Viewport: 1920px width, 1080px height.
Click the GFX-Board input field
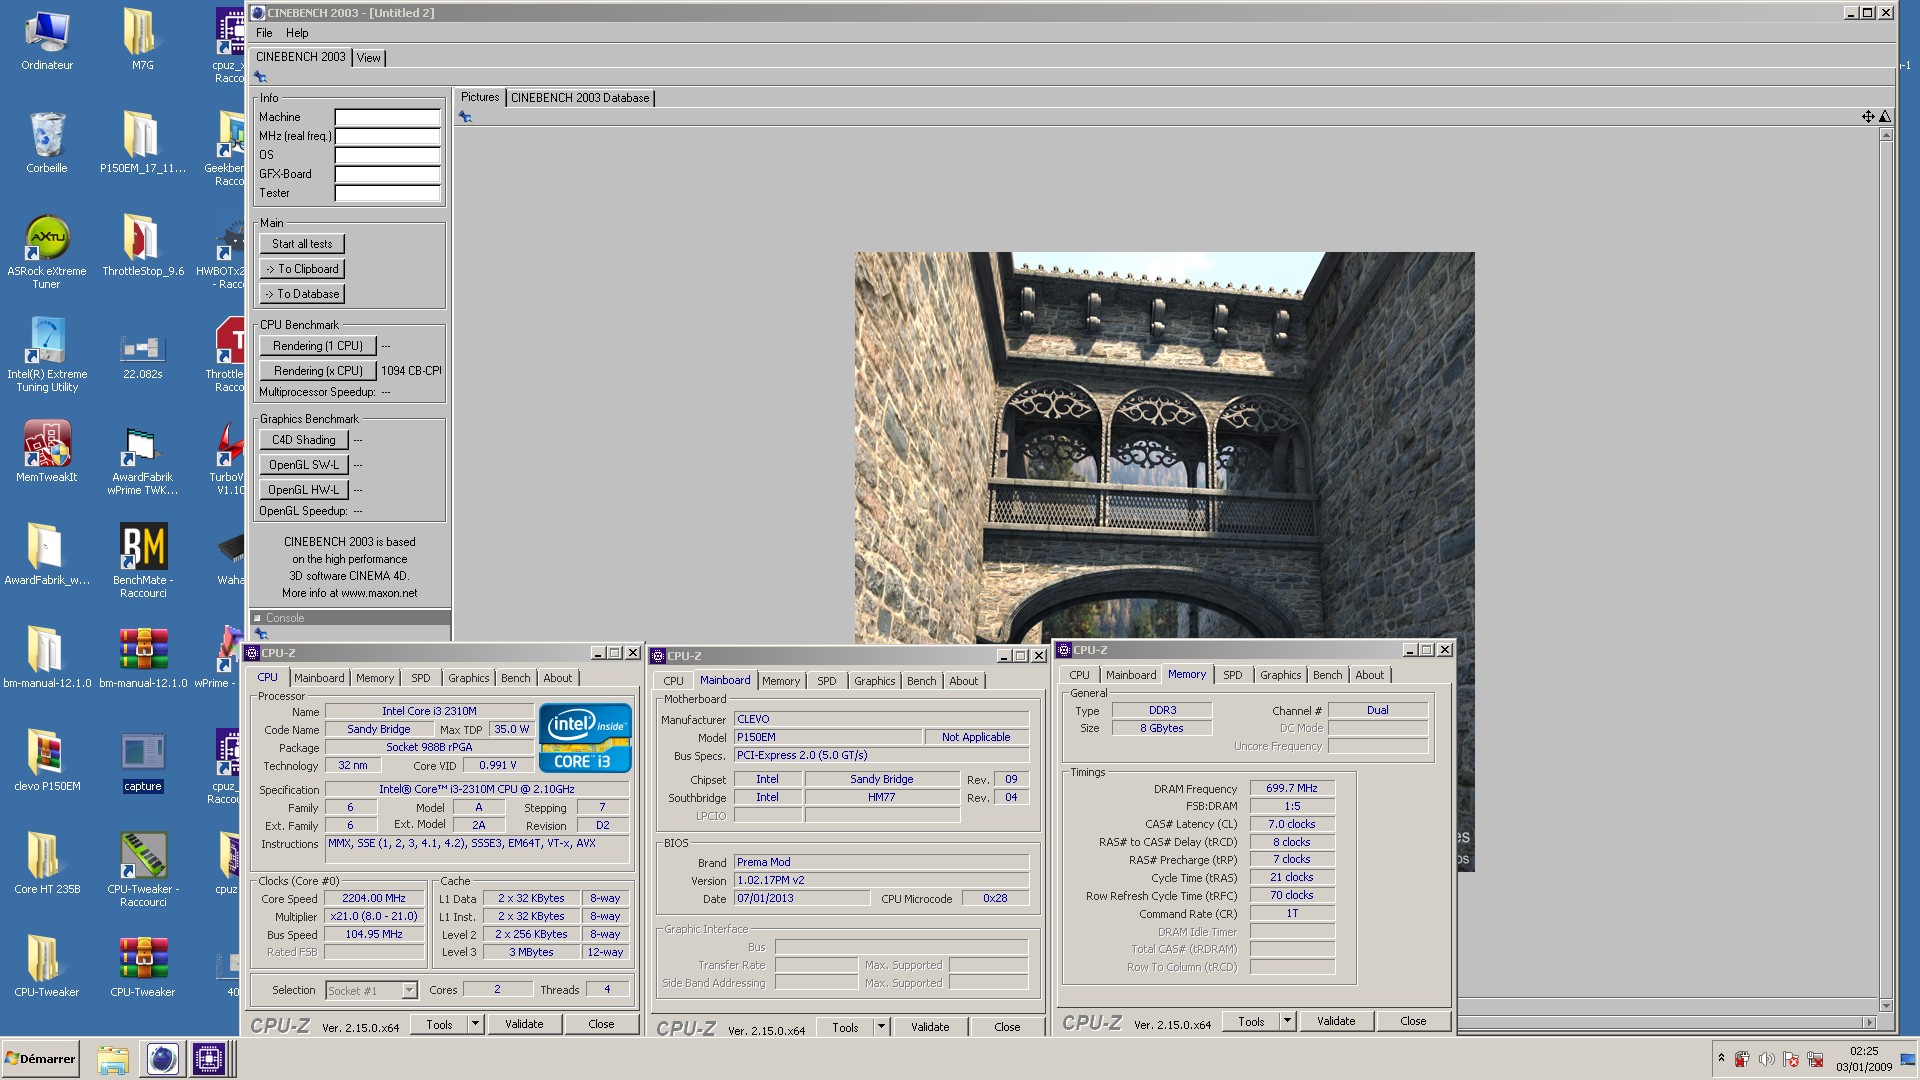387,174
